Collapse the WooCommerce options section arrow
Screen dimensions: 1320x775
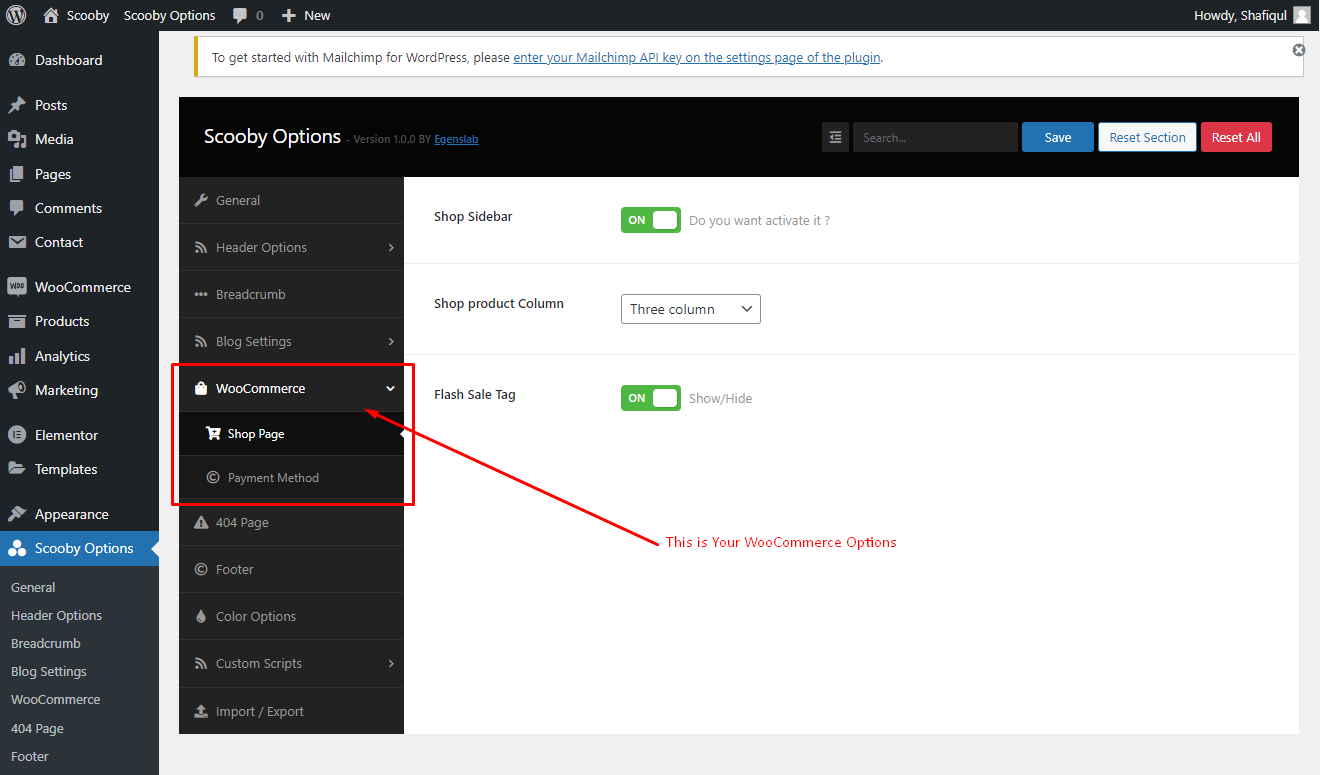[391, 388]
